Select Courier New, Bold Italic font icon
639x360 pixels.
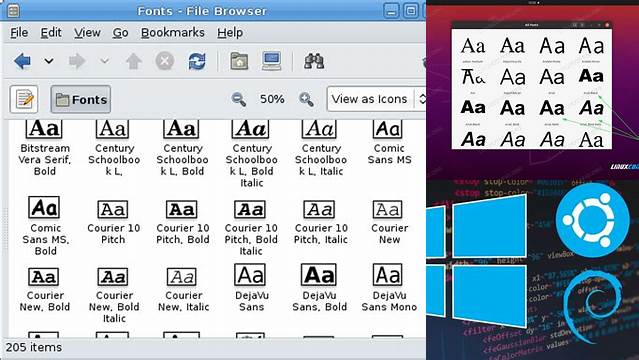[112, 277]
